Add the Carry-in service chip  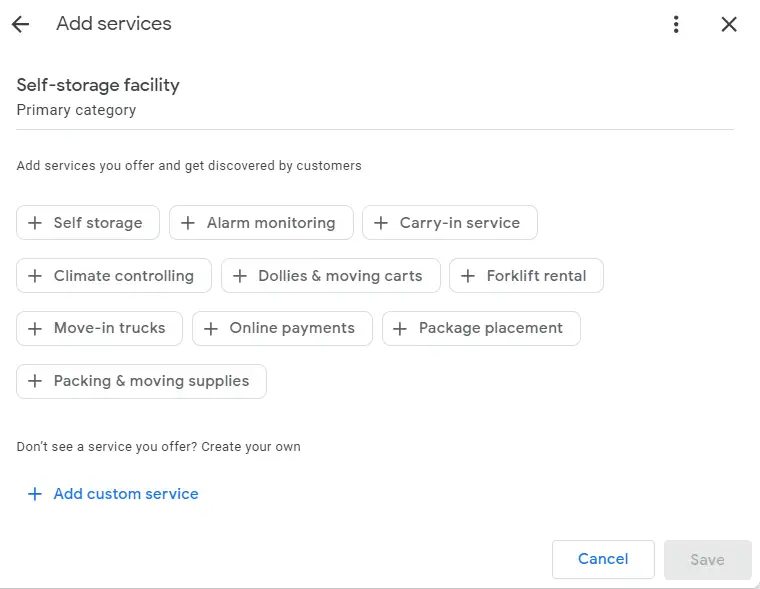tap(450, 223)
